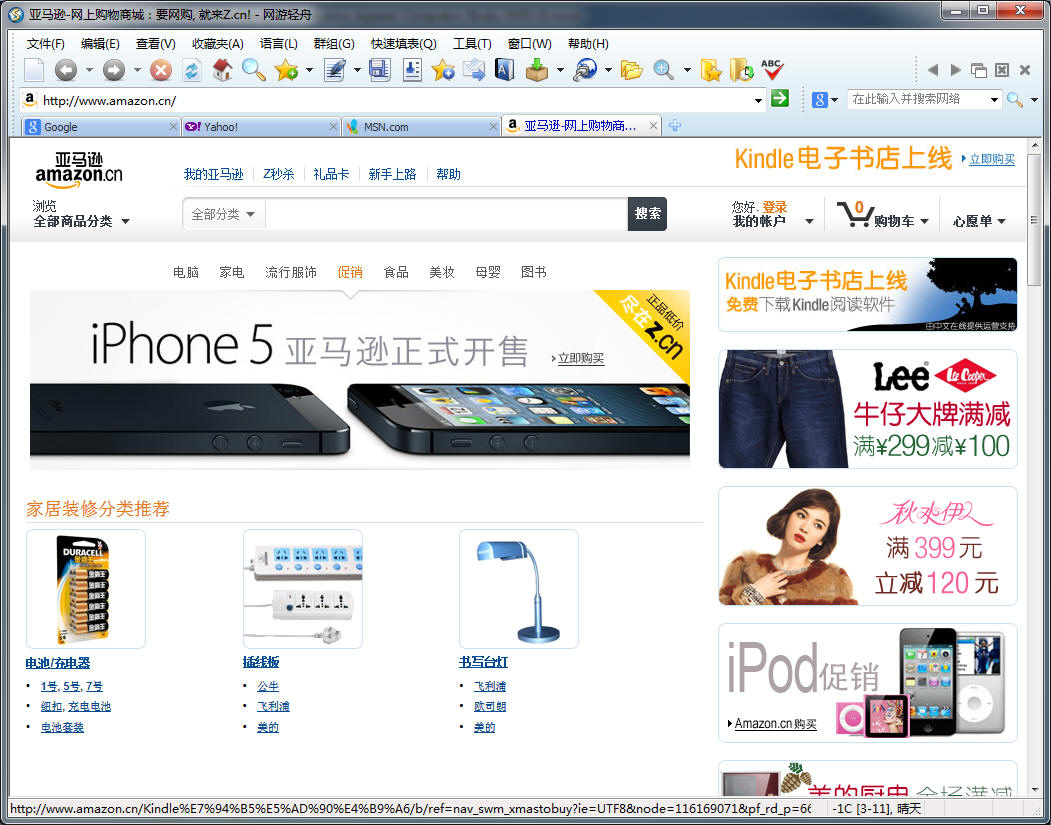Open the Z秒杀 link
Screen dimensions: 1051x825
pos(279,174)
